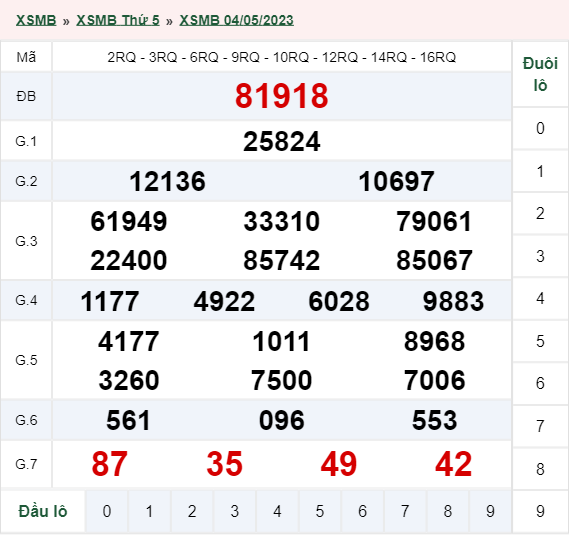The image size is (569, 535).
Task: Open the XSMB 04/05/2023 link
Action: pyautogui.click(x=237, y=20)
